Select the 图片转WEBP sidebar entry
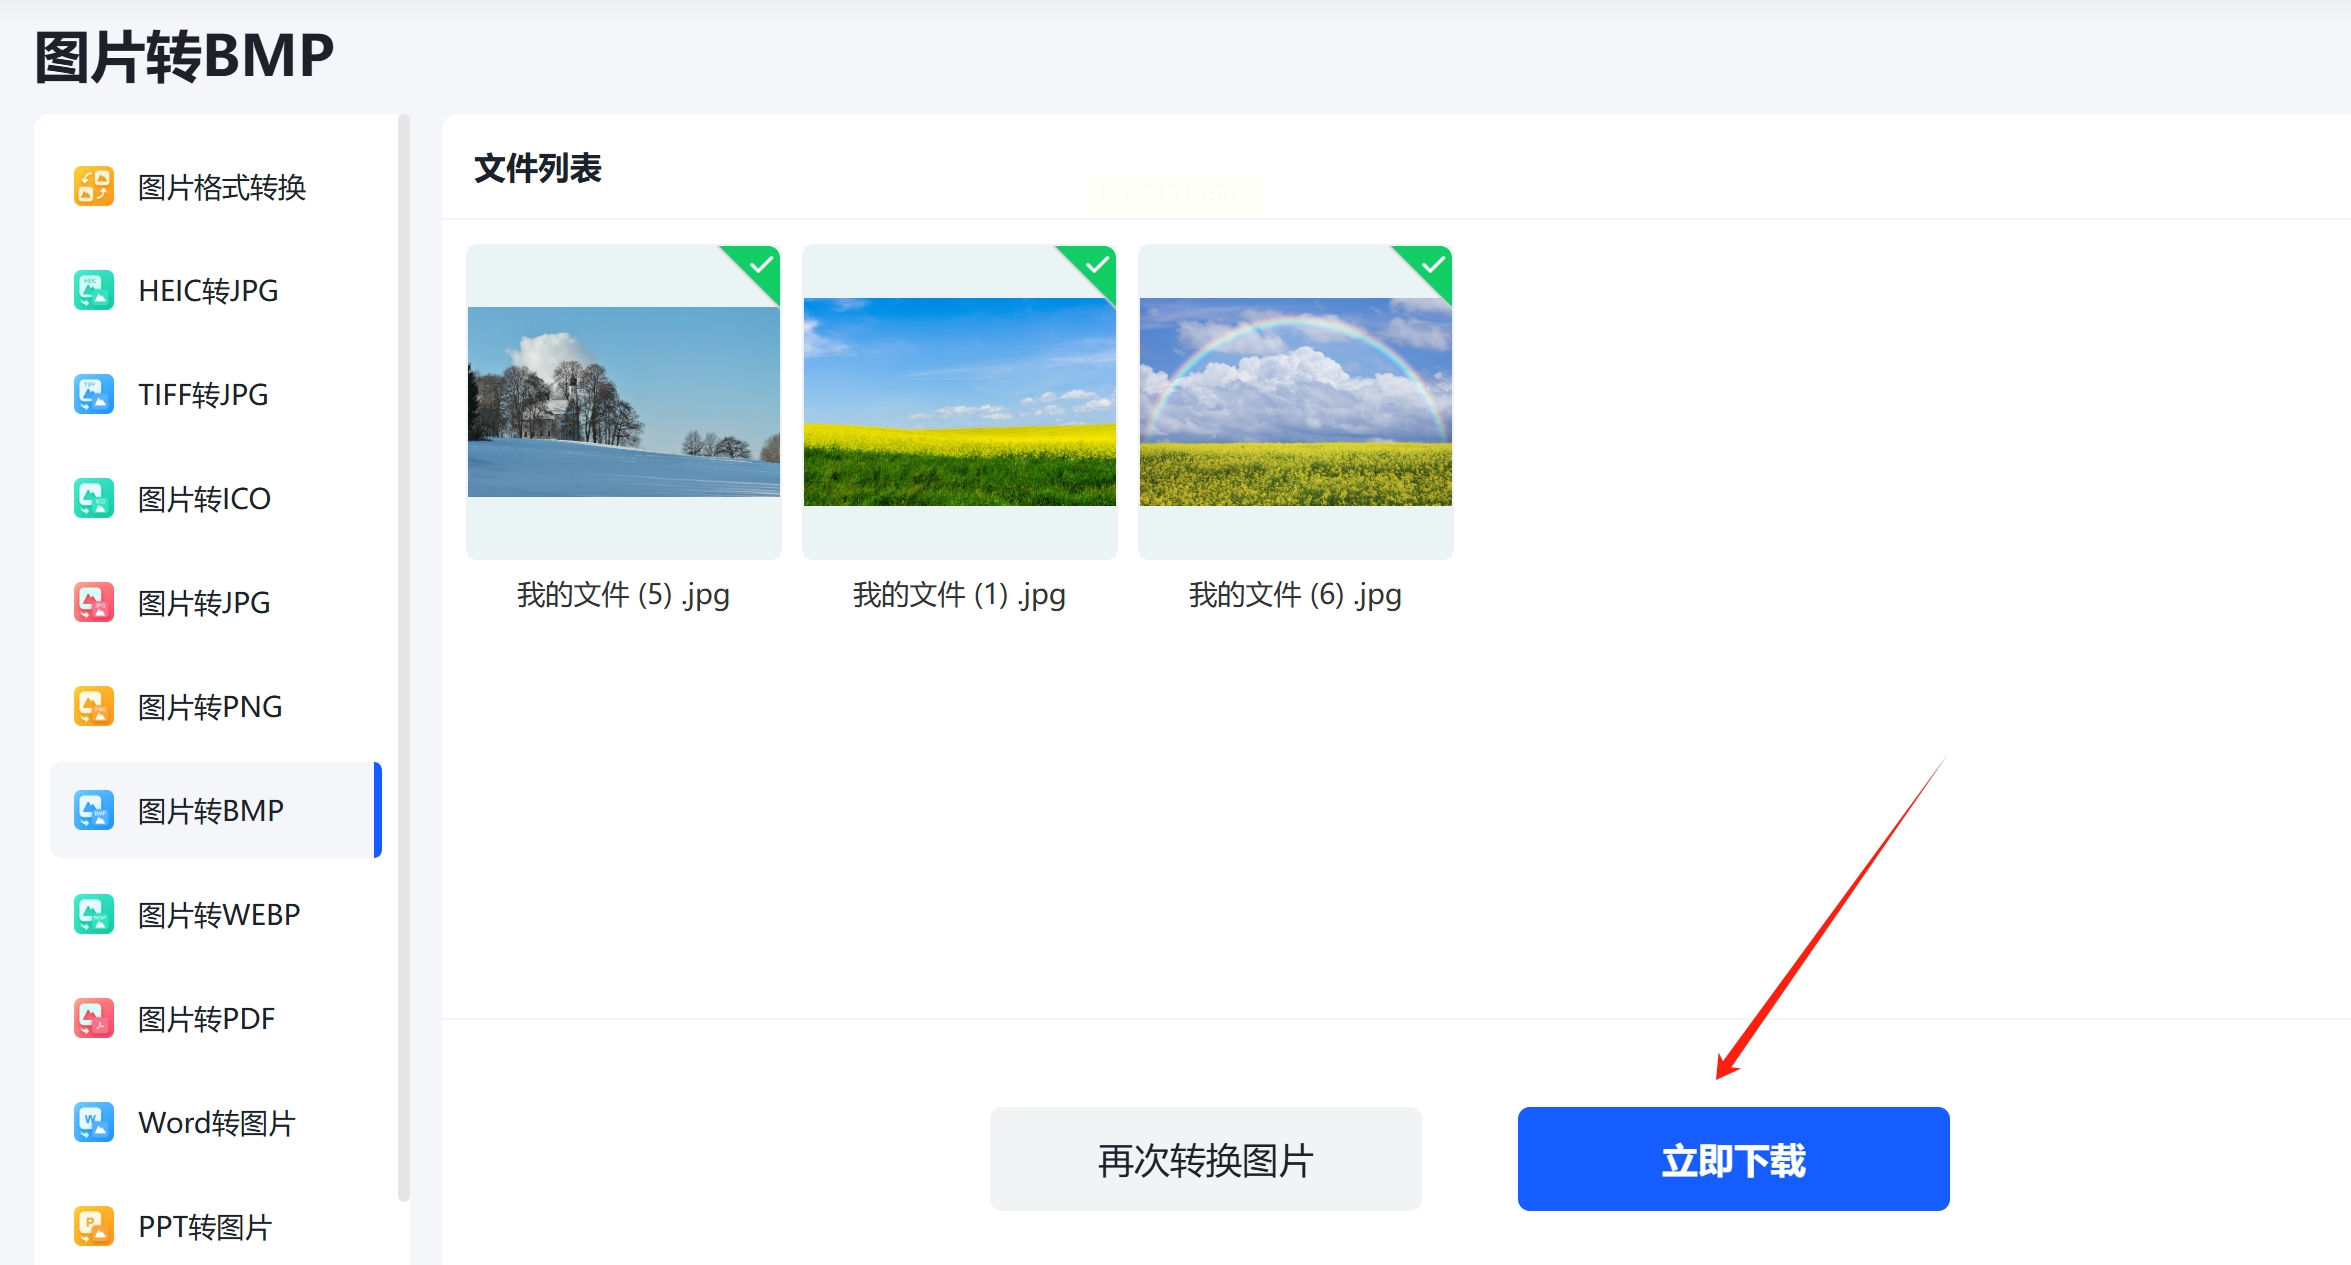2351x1265 pixels. pos(219,914)
